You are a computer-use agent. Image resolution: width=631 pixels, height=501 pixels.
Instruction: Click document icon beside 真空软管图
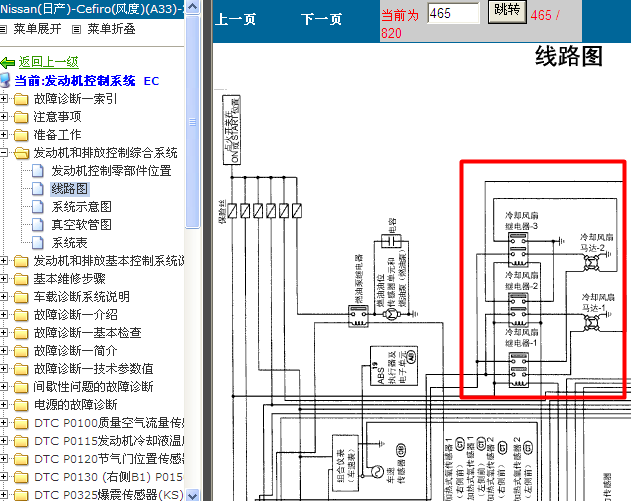37,225
